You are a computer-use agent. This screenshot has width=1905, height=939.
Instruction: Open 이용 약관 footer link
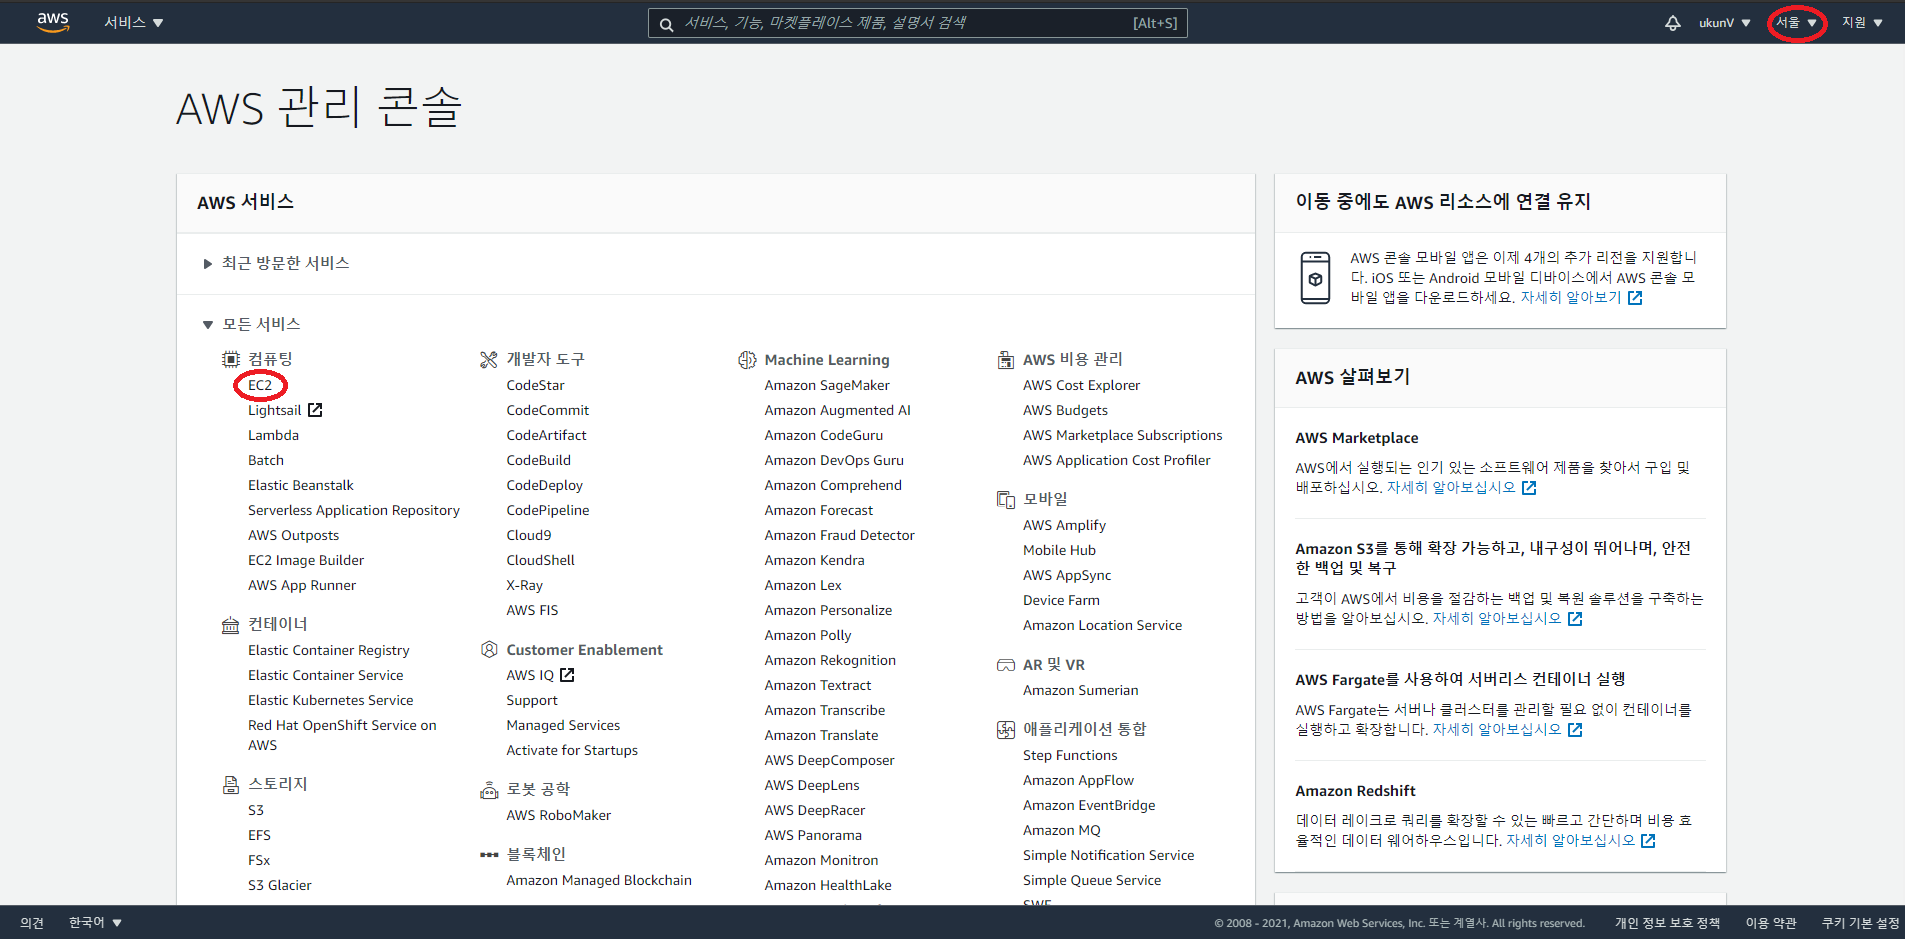click(x=1771, y=922)
